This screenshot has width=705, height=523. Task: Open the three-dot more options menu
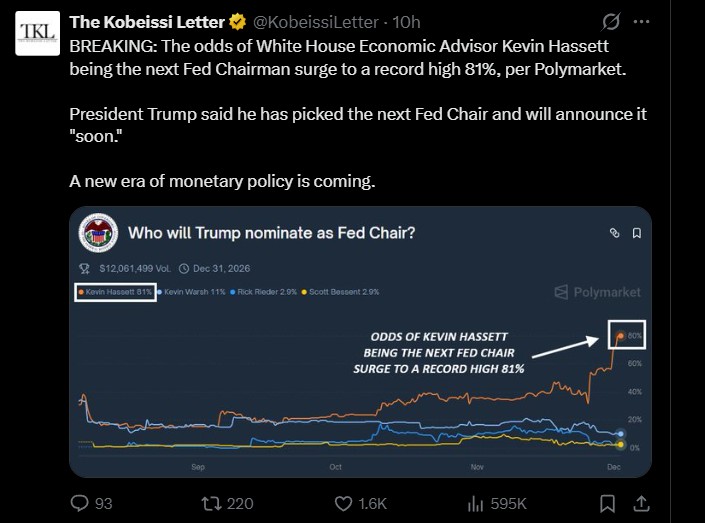pyautogui.click(x=643, y=21)
